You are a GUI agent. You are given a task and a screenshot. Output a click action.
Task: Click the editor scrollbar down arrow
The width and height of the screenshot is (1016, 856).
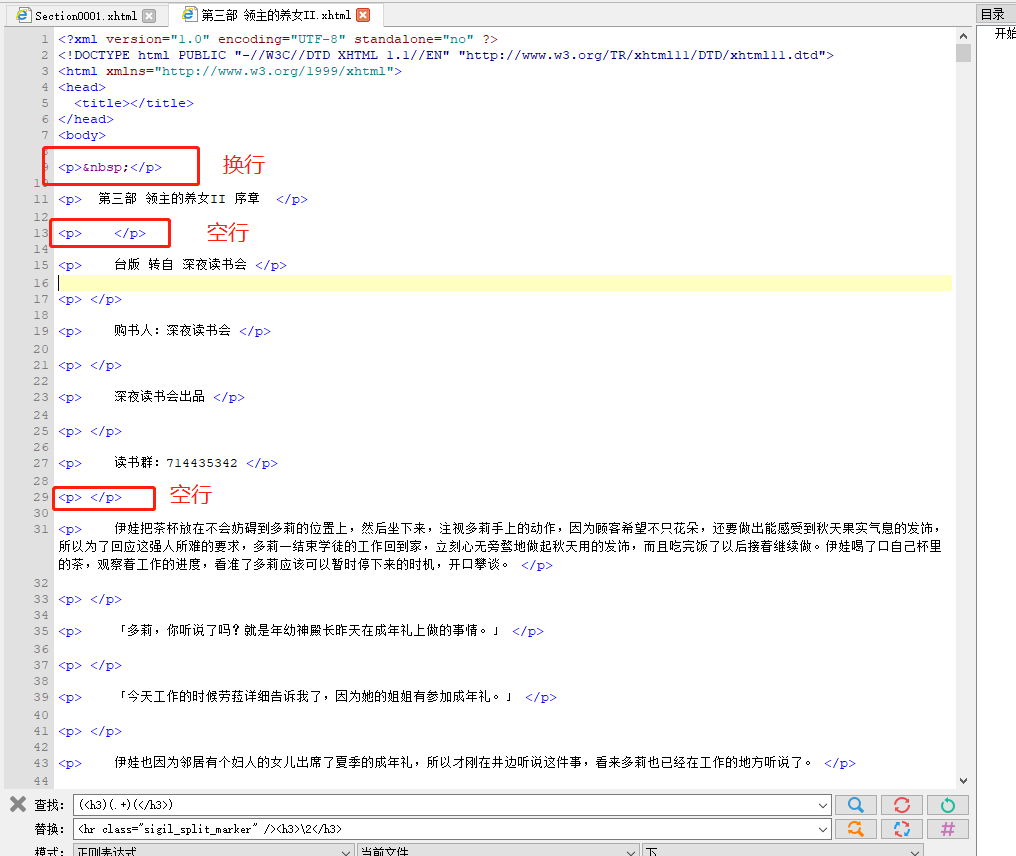(963, 781)
